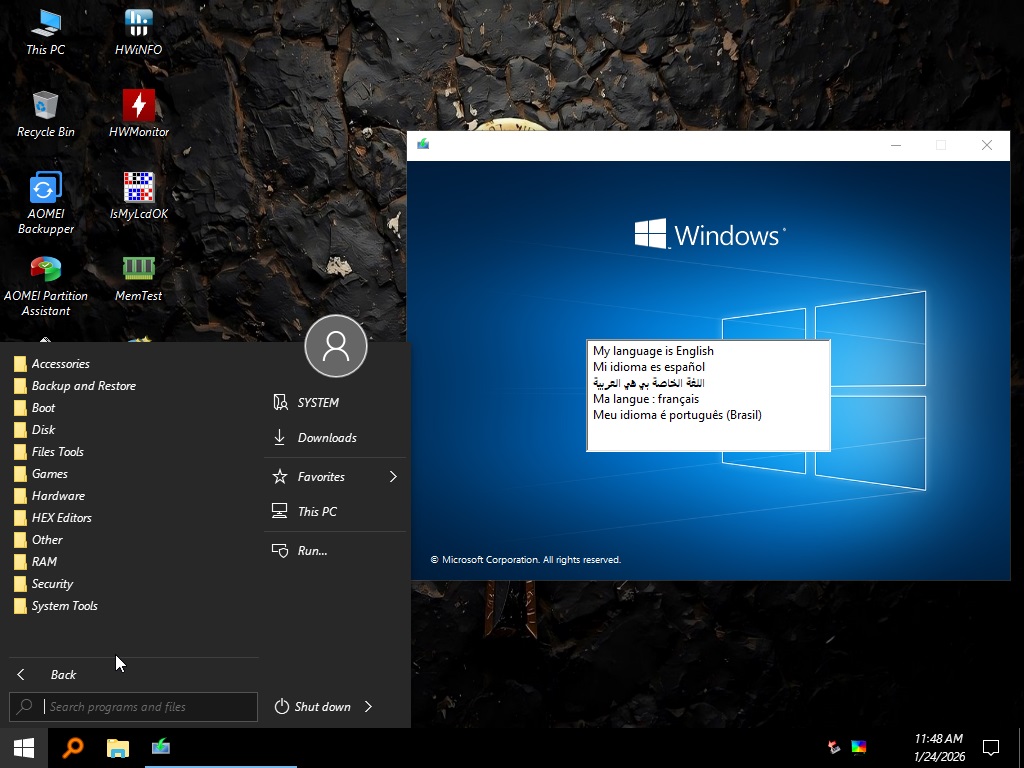The width and height of the screenshot is (1024, 768).
Task: Run MemTest from the desktop
Action: pos(137,270)
